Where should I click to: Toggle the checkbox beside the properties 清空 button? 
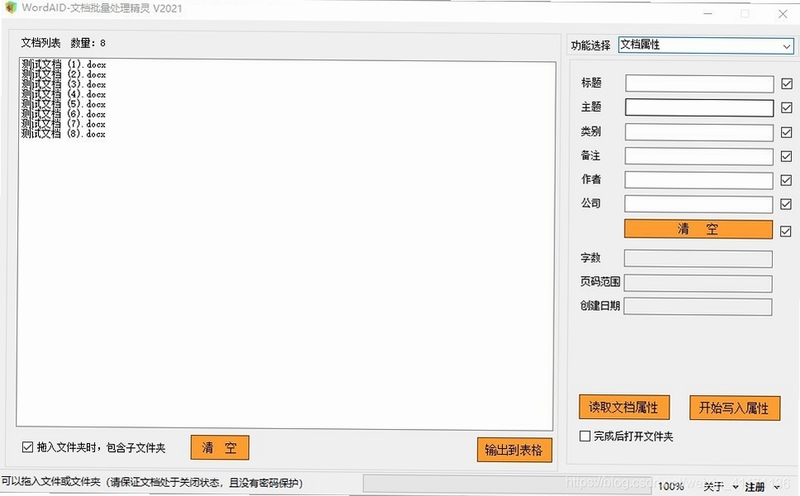pos(786,231)
